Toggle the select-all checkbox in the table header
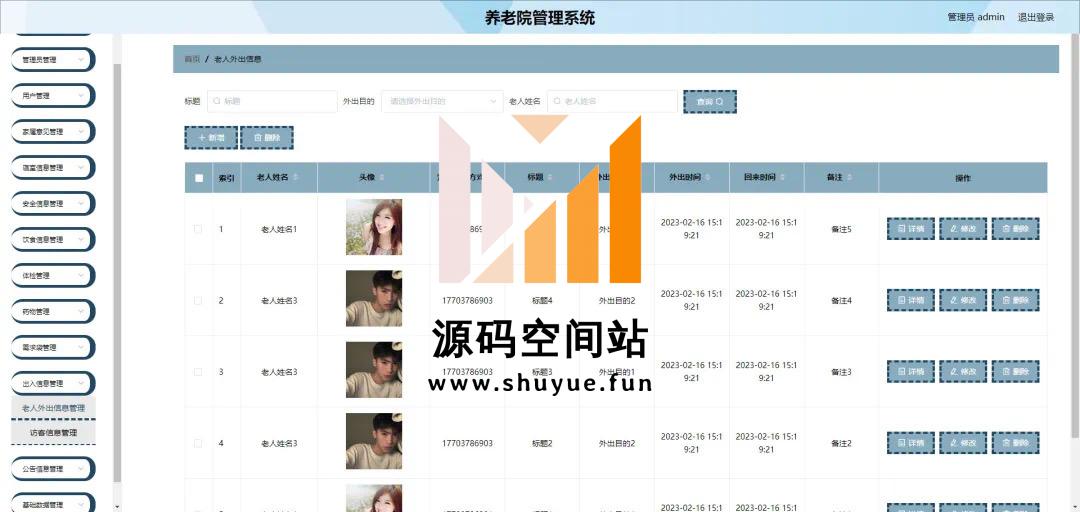This screenshot has width=1080, height=512. click(199, 178)
